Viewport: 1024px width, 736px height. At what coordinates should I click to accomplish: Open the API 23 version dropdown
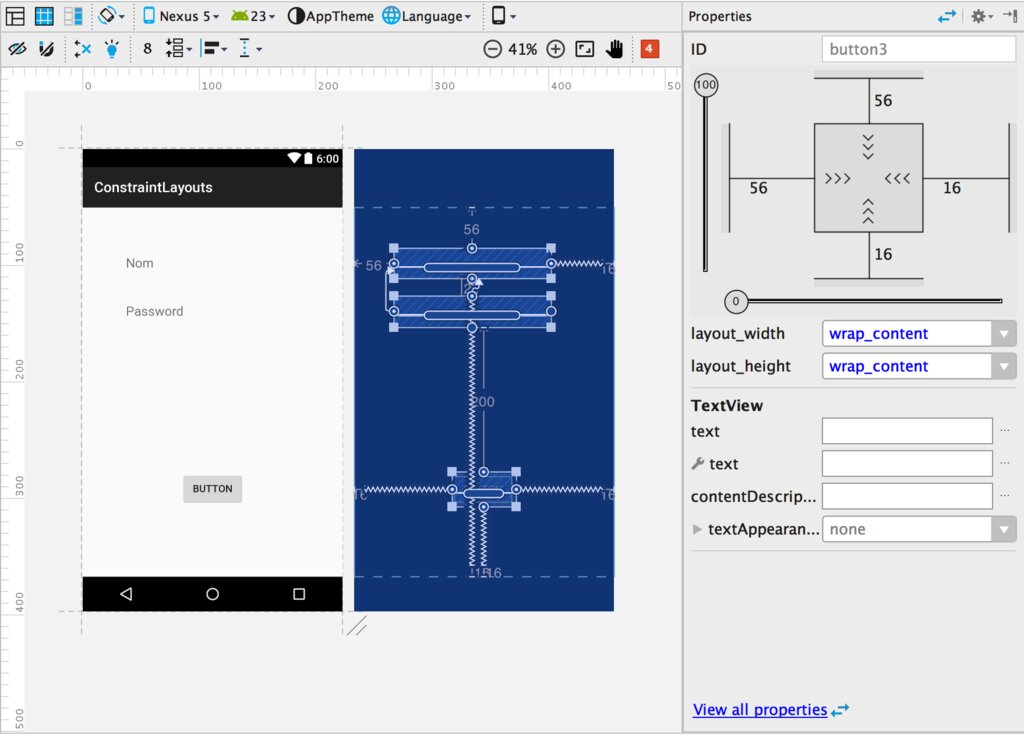(x=253, y=16)
